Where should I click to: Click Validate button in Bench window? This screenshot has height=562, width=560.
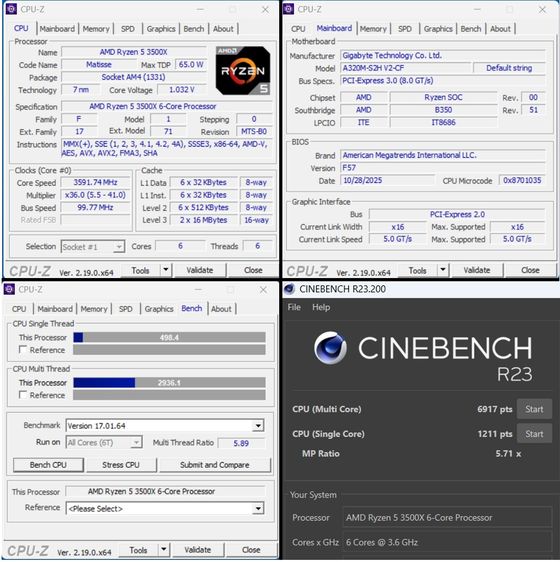(x=197, y=549)
